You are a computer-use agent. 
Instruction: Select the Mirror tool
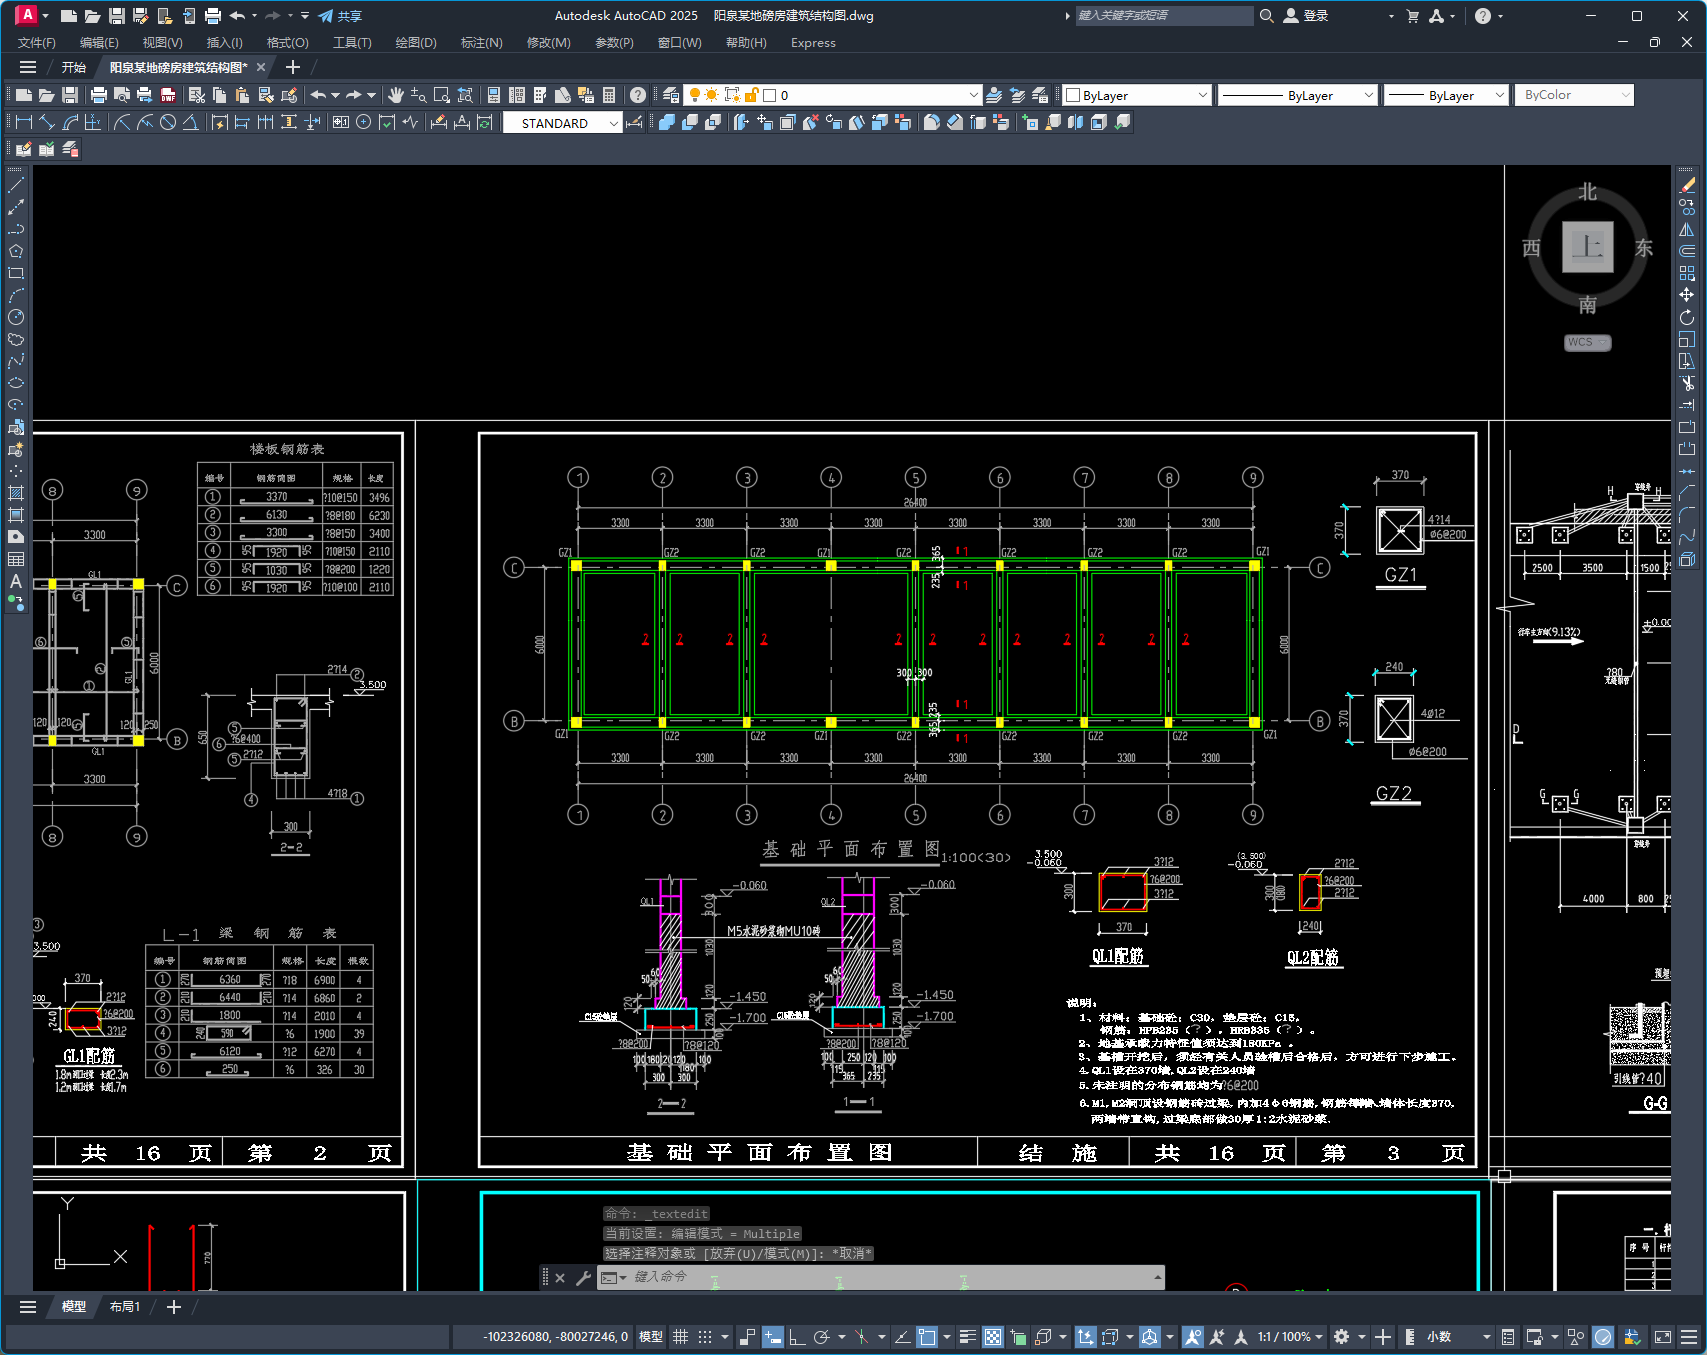point(1687,229)
